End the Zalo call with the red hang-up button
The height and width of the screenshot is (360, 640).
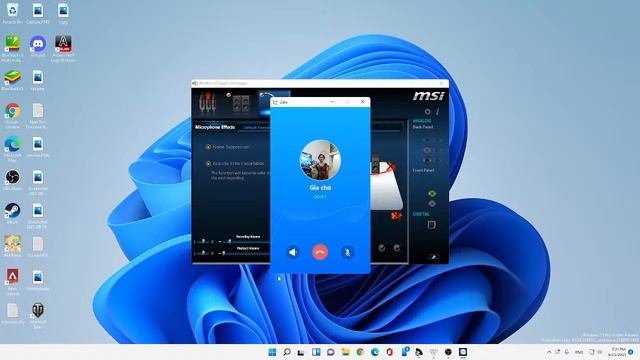[320, 252]
